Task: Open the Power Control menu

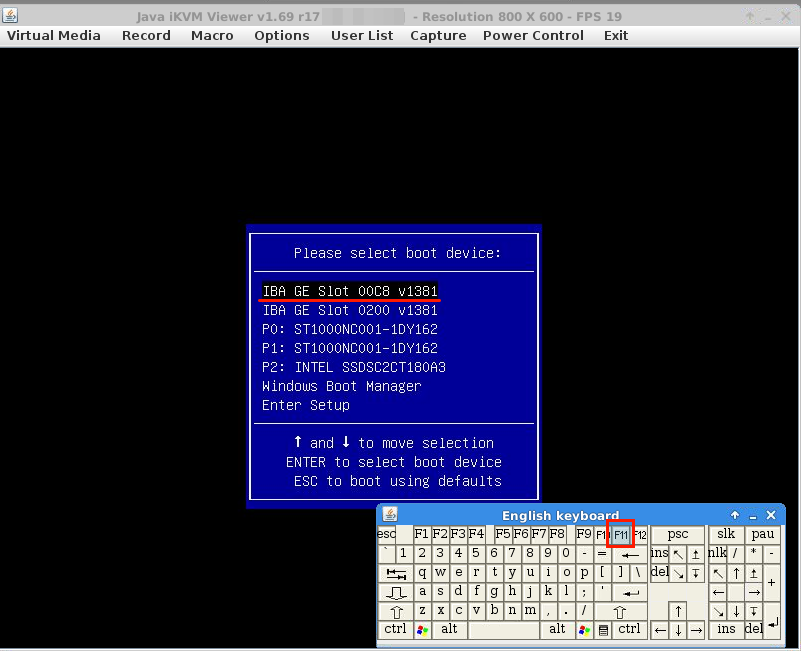Action: pos(533,35)
